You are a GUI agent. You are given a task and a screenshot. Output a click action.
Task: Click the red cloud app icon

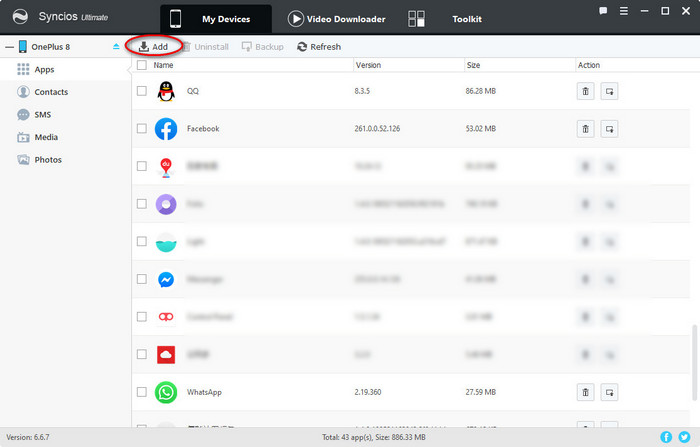166,355
